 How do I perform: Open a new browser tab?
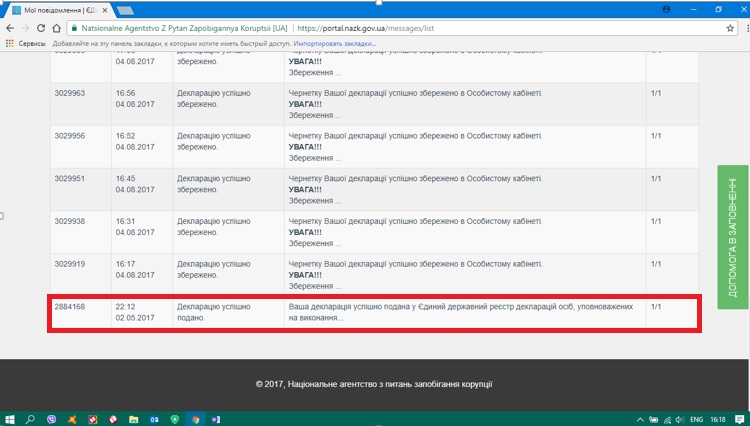(127, 9)
